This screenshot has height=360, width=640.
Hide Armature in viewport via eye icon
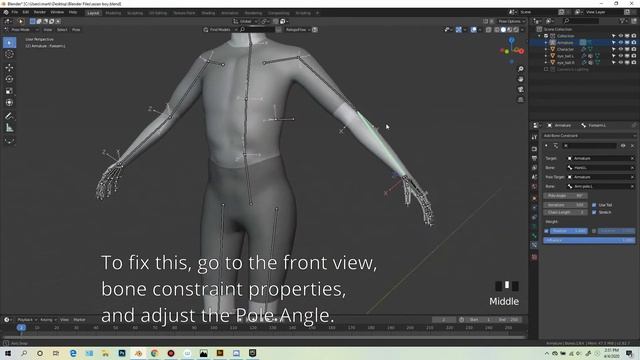pyautogui.click(x=620, y=42)
